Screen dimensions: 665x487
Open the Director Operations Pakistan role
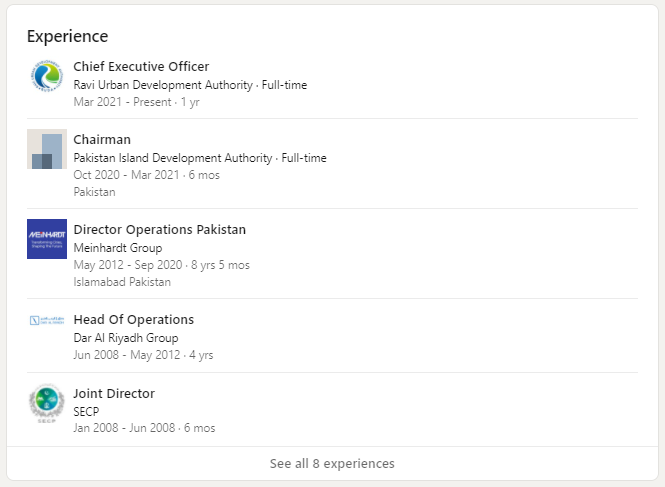coord(159,230)
